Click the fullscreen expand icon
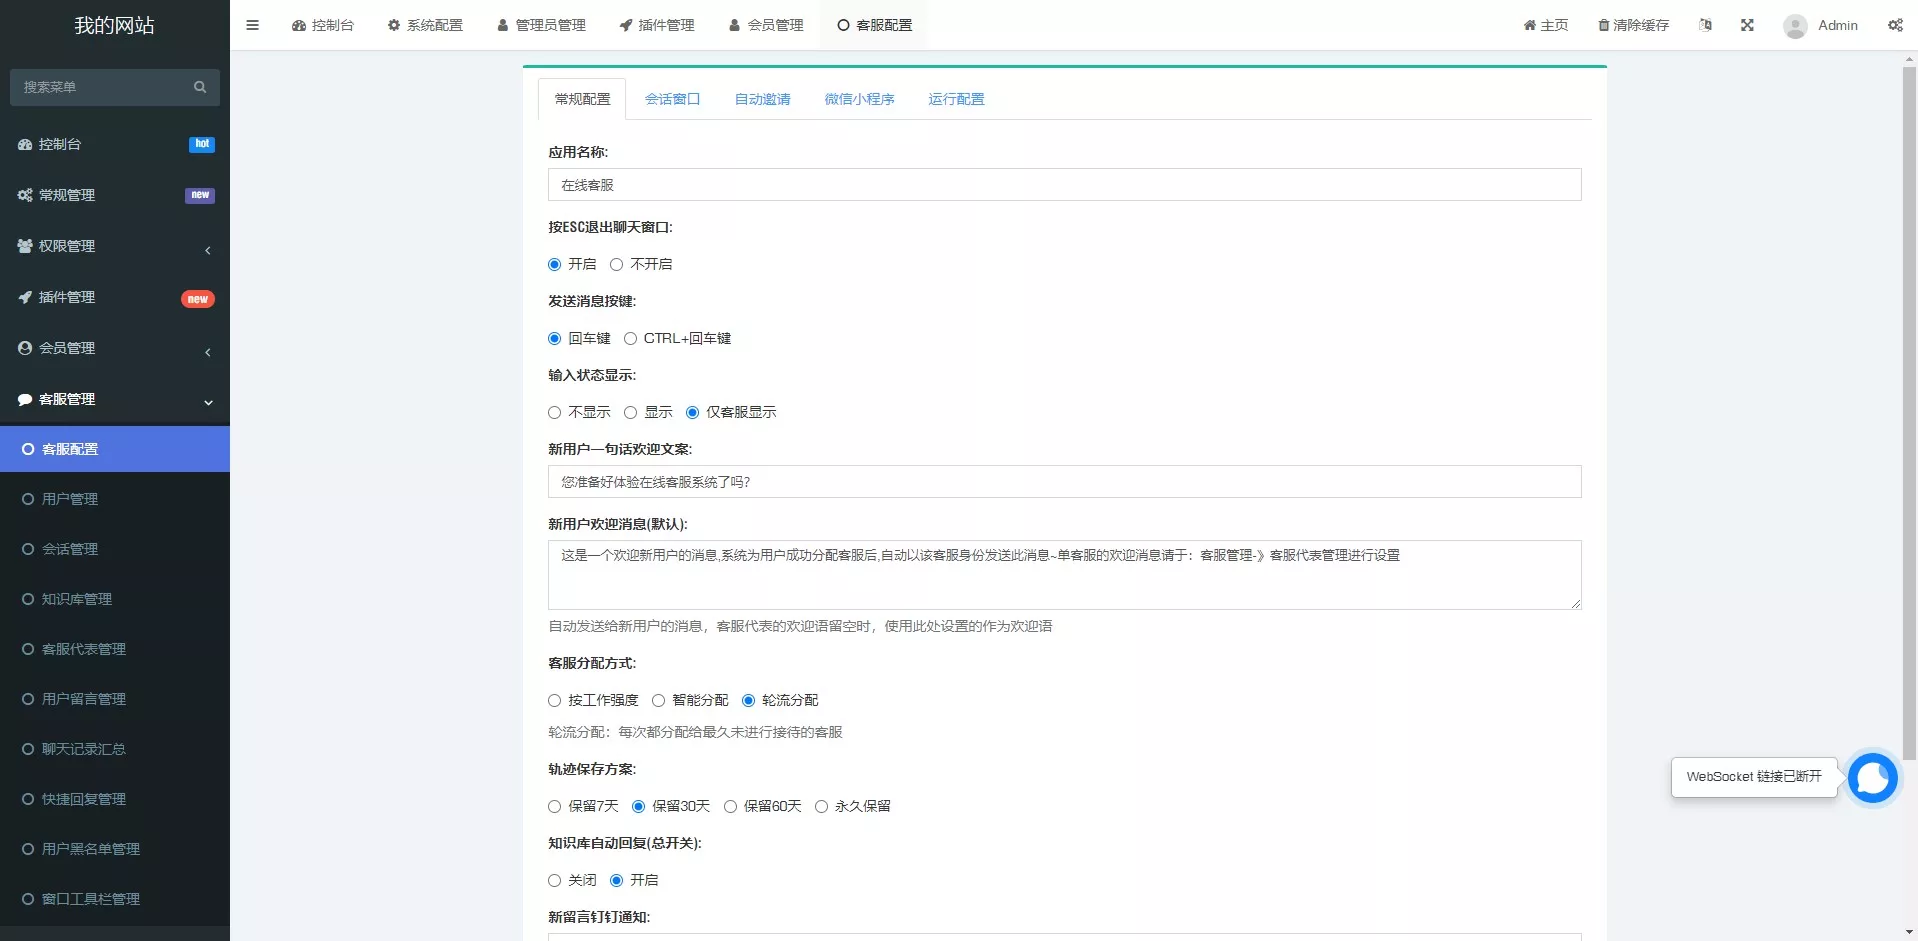Screen dimensions: 1918x941 (x=1747, y=25)
